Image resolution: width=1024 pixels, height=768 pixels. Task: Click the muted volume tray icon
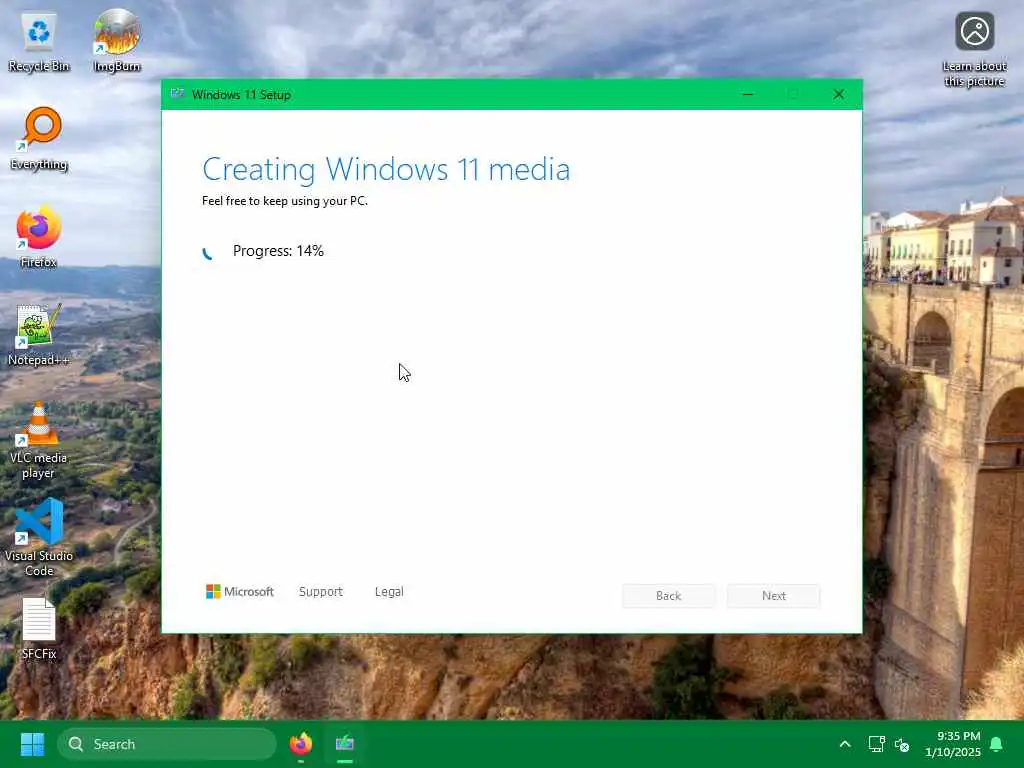[x=902, y=744]
